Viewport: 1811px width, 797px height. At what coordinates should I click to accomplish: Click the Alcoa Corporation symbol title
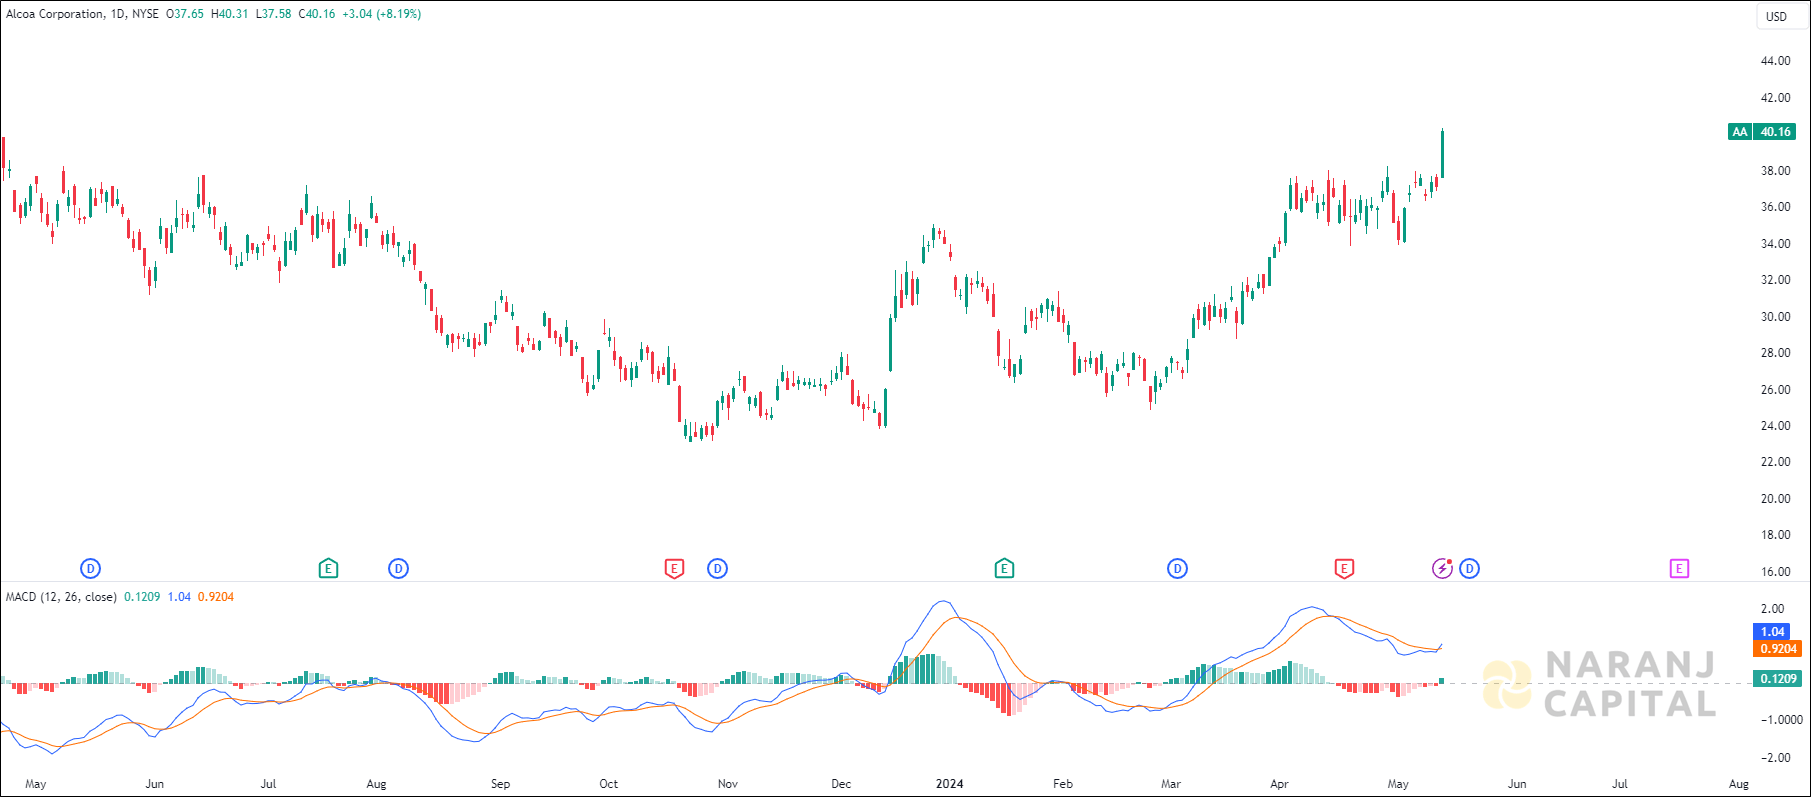click(x=54, y=14)
